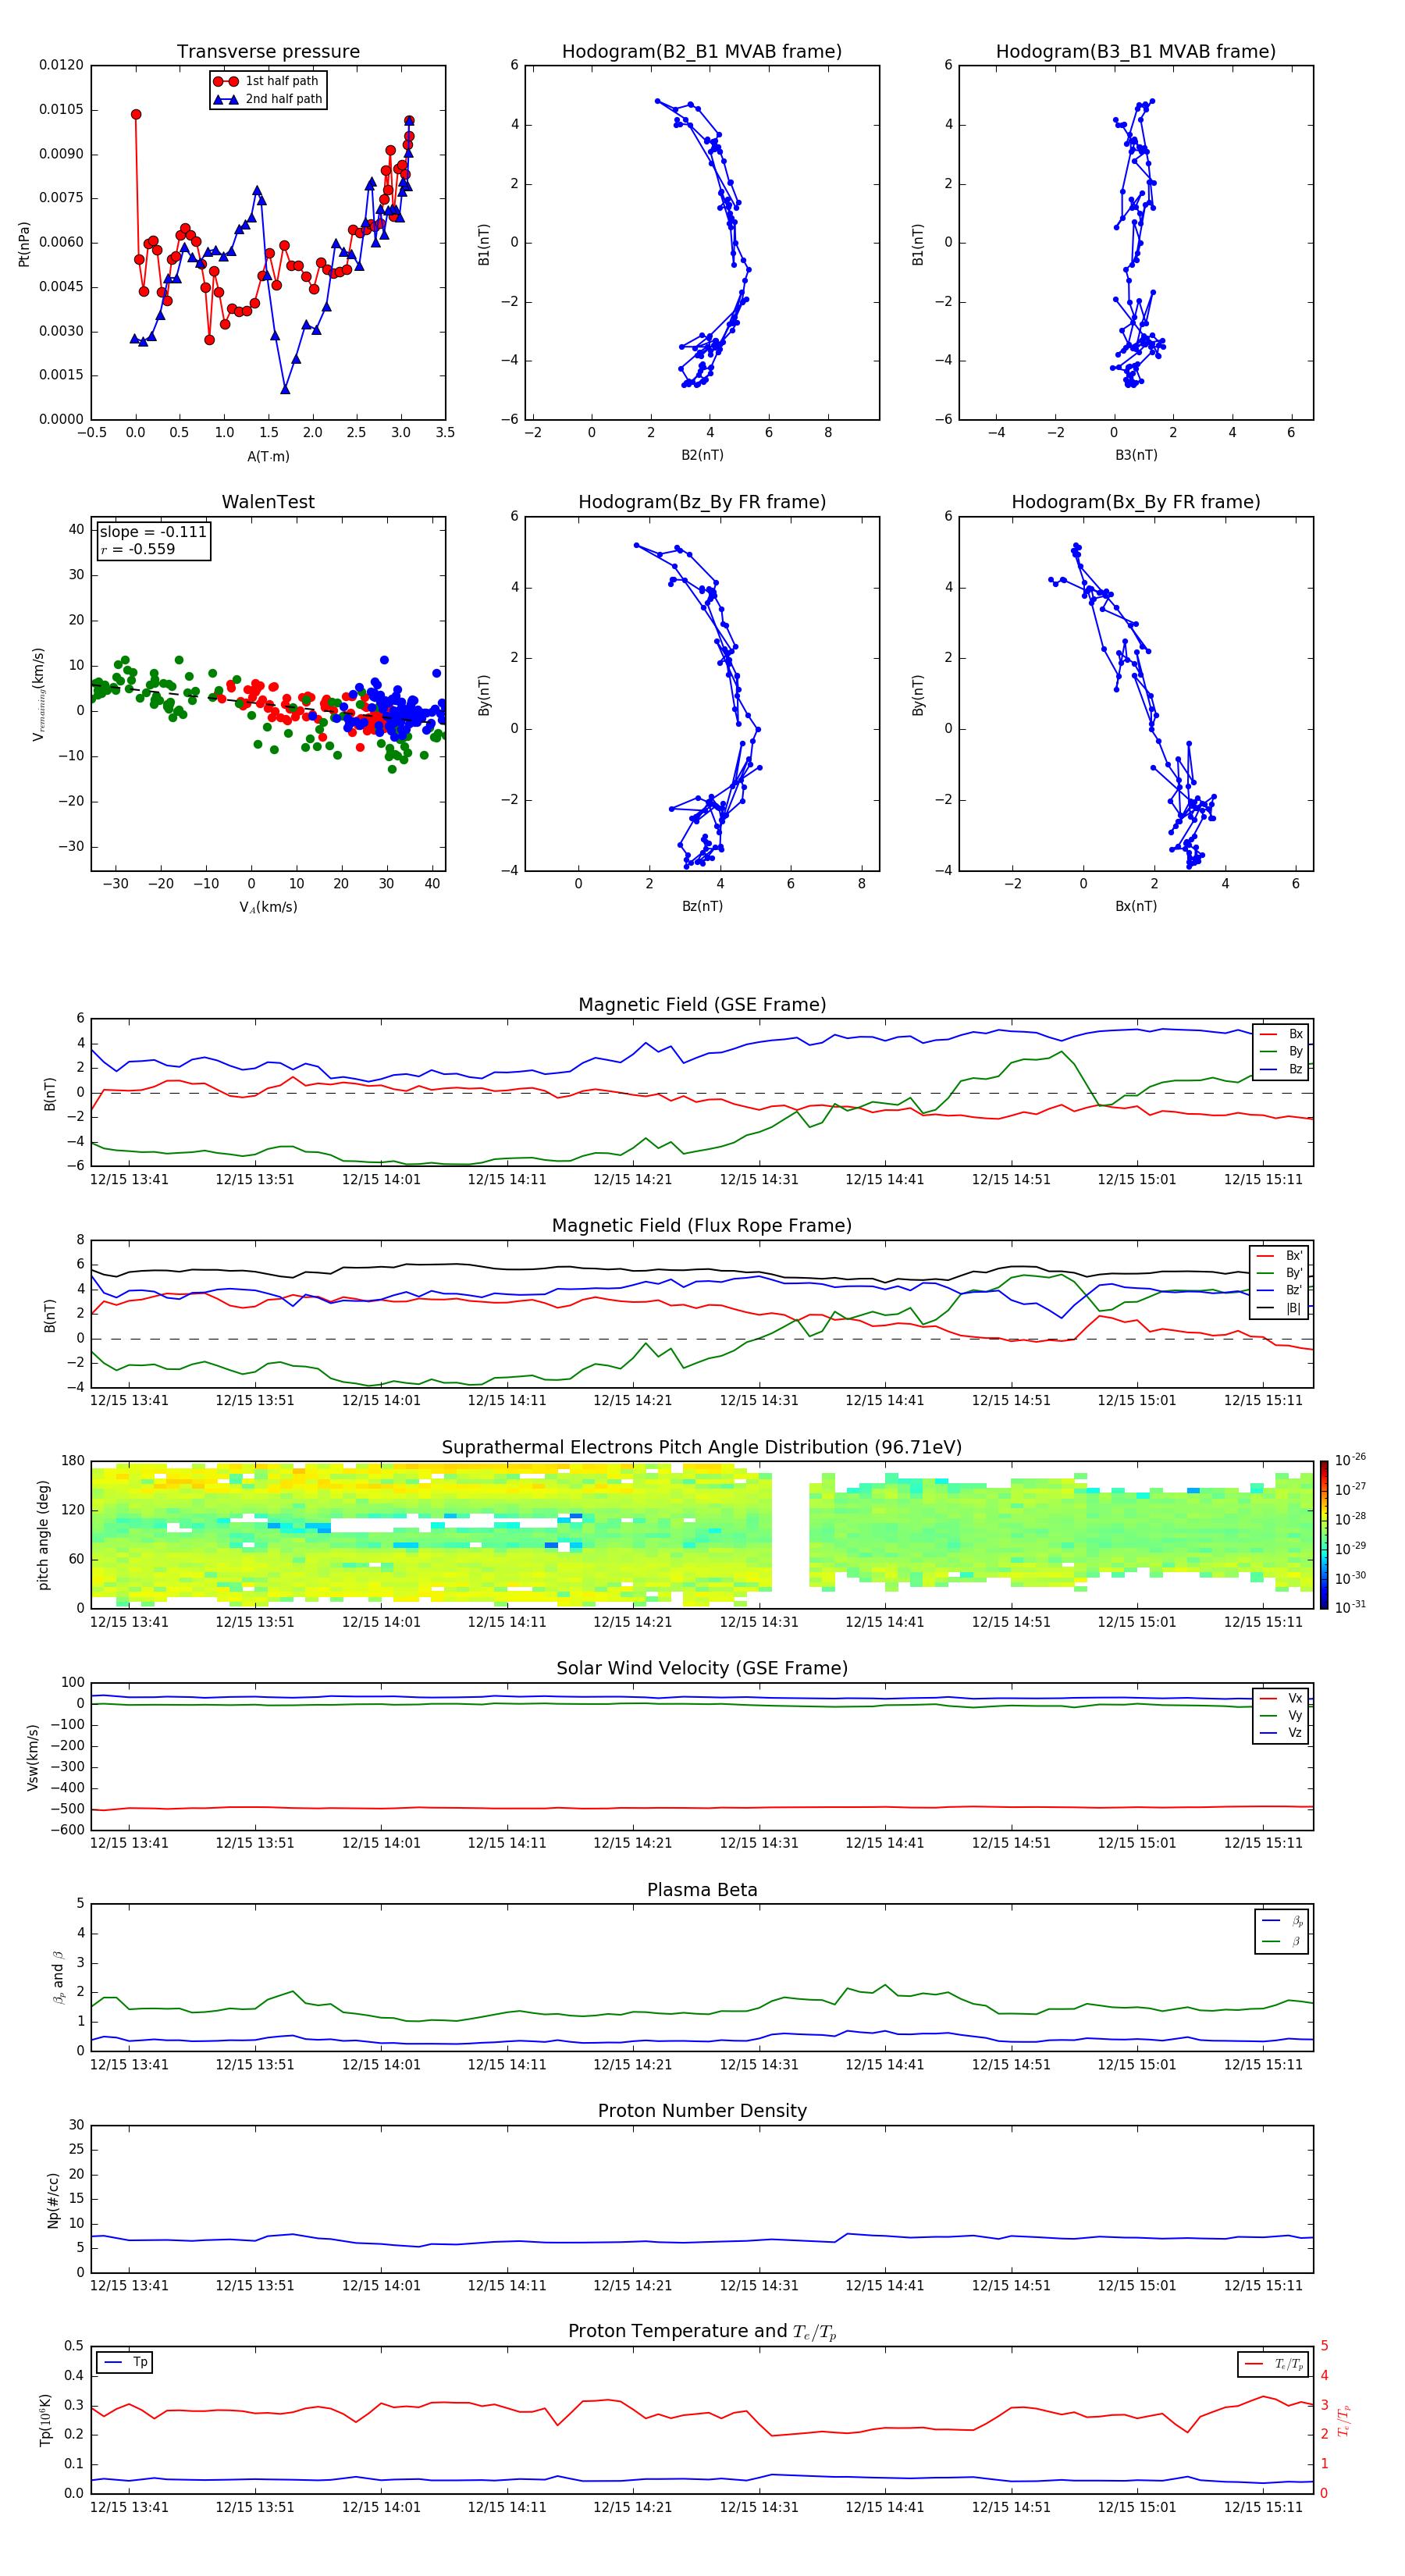Image resolution: width=1405 pixels, height=2576 pixels.
Task: Select the green β entry in Plasma Beta legend
Action: point(1282,1942)
